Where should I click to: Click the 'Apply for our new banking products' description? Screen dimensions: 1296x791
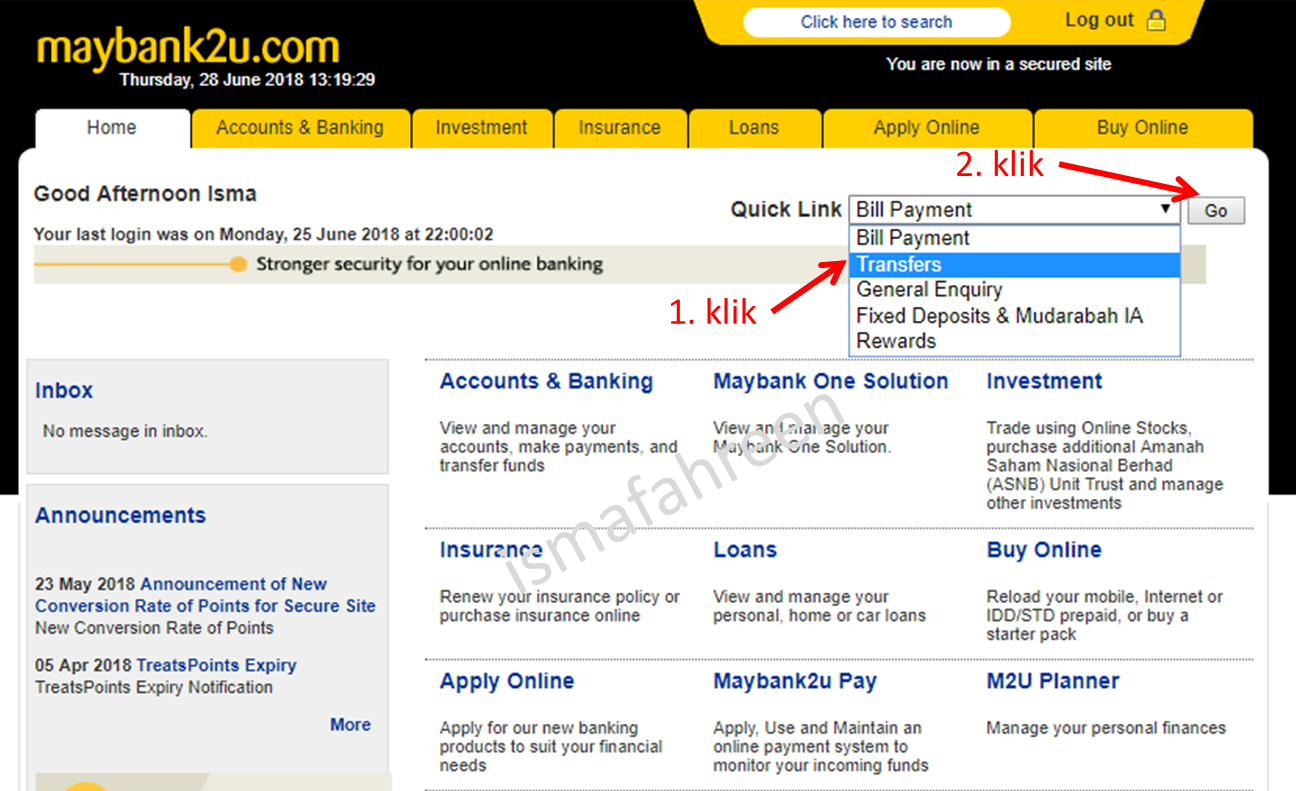click(551, 746)
